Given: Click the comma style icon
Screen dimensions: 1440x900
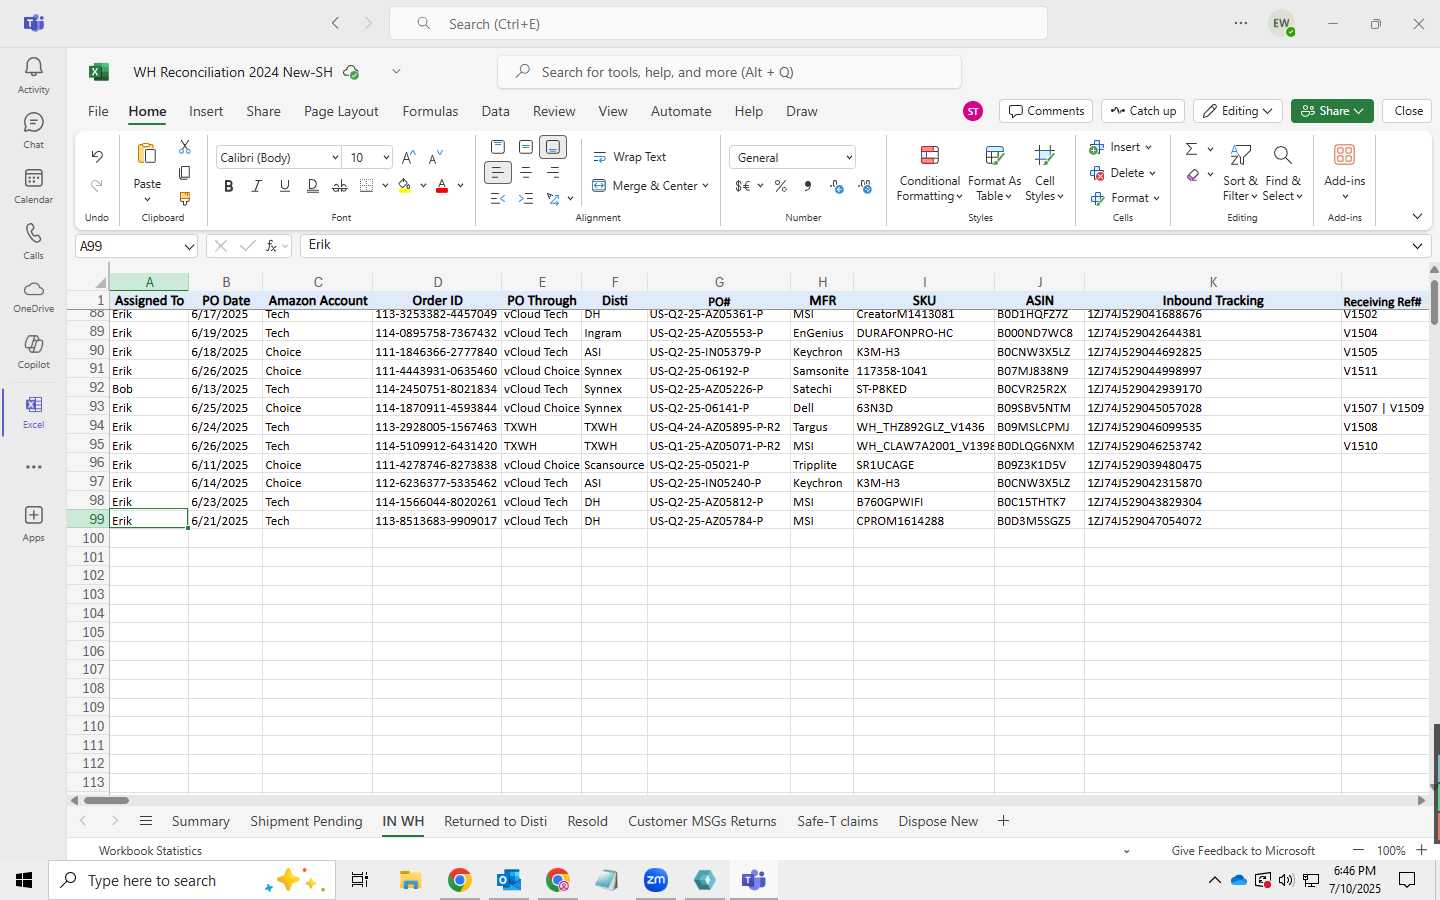Looking at the screenshot, I should 808,186.
